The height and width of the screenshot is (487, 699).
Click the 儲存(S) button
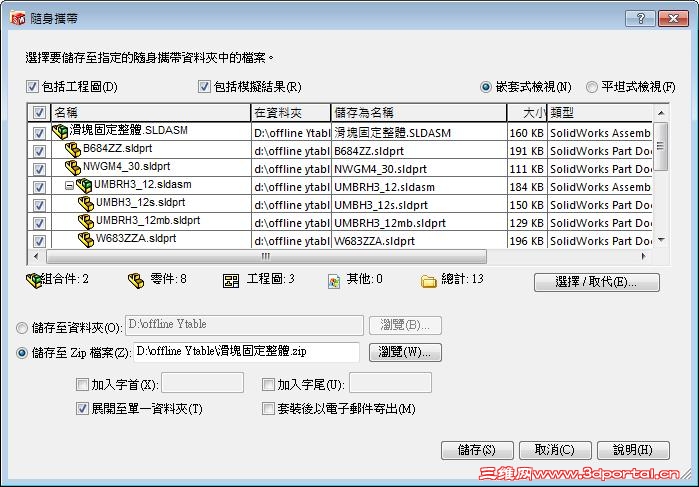click(477, 450)
